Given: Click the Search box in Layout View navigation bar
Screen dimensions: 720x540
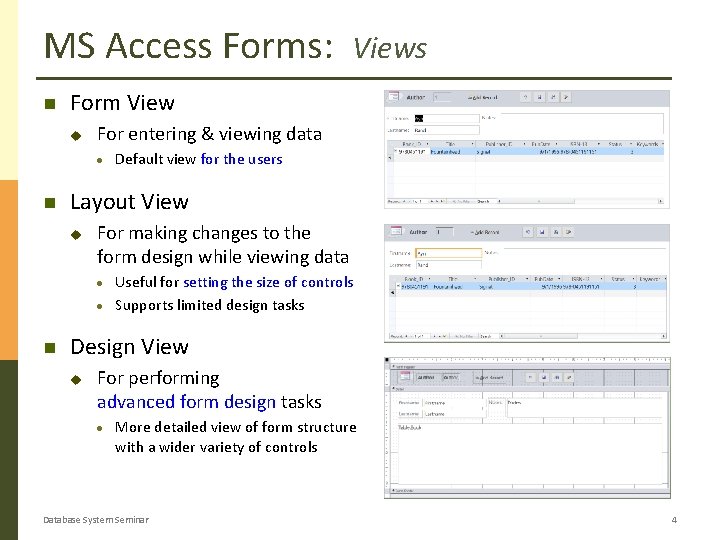Looking at the screenshot, I should [489, 336].
